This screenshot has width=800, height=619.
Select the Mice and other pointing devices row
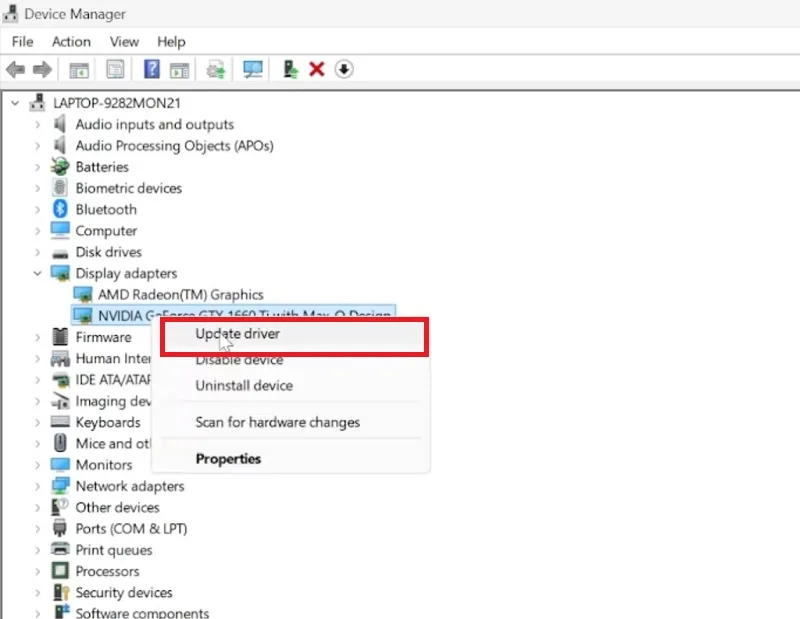coord(113,443)
